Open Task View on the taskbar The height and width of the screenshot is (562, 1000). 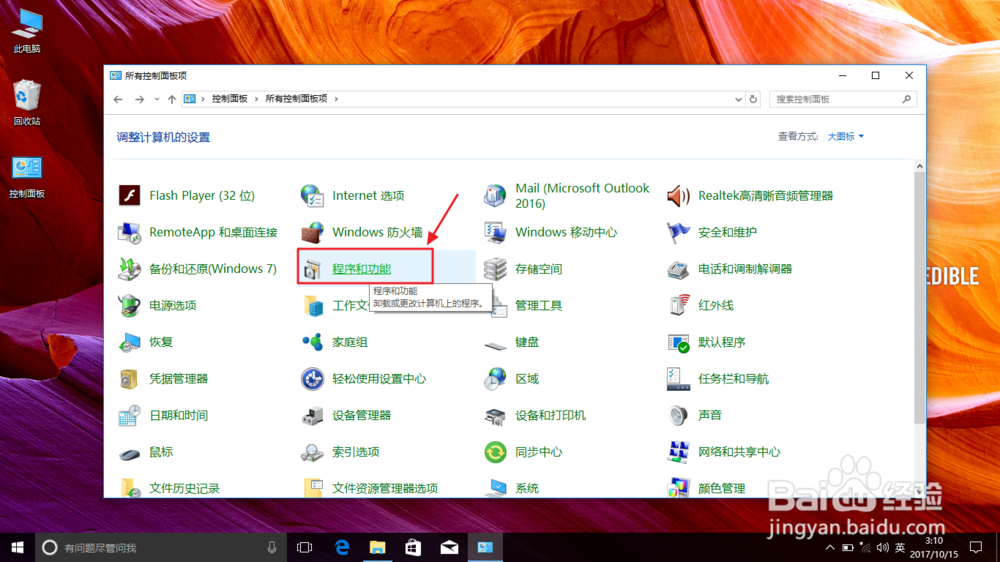tap(304, 547)
